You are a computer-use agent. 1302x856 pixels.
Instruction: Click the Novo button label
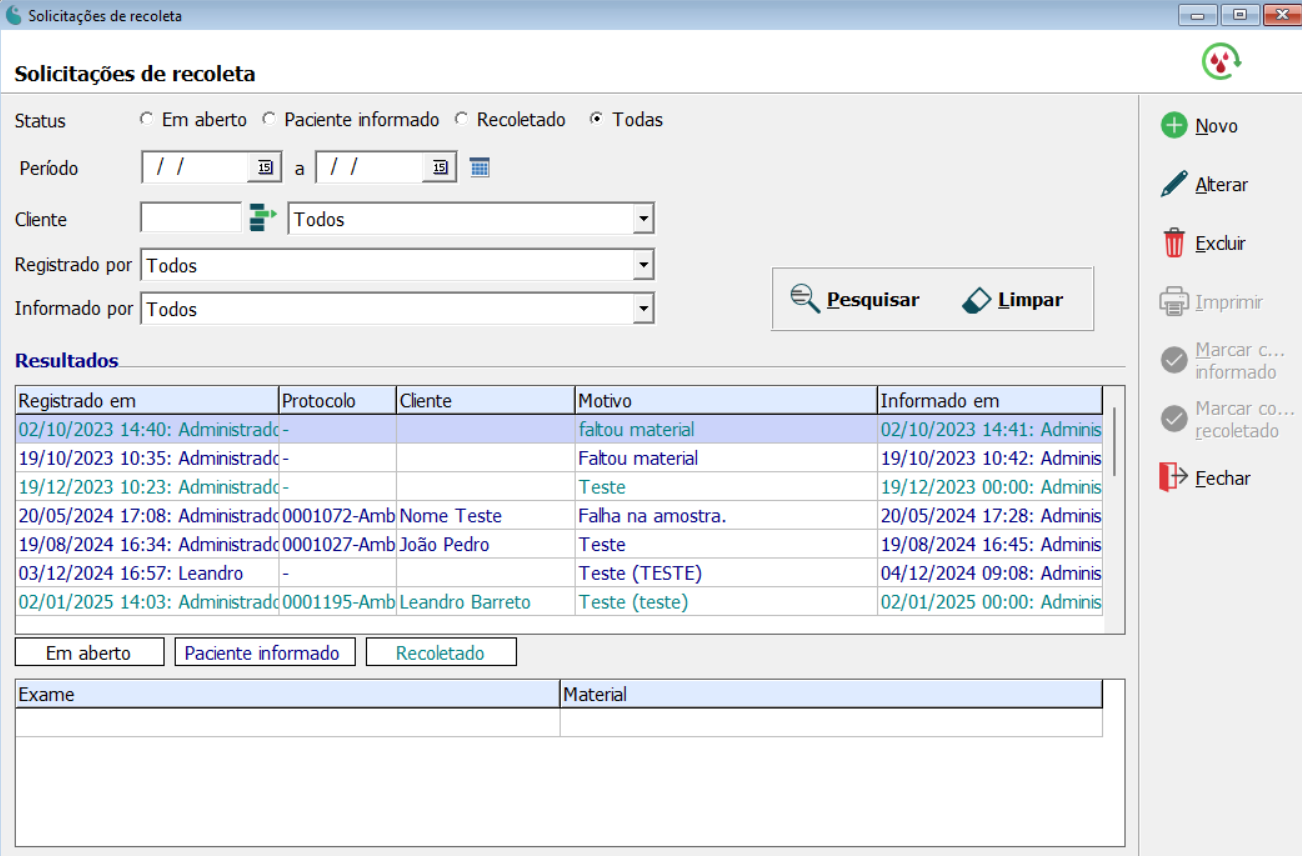point(1217,126)
